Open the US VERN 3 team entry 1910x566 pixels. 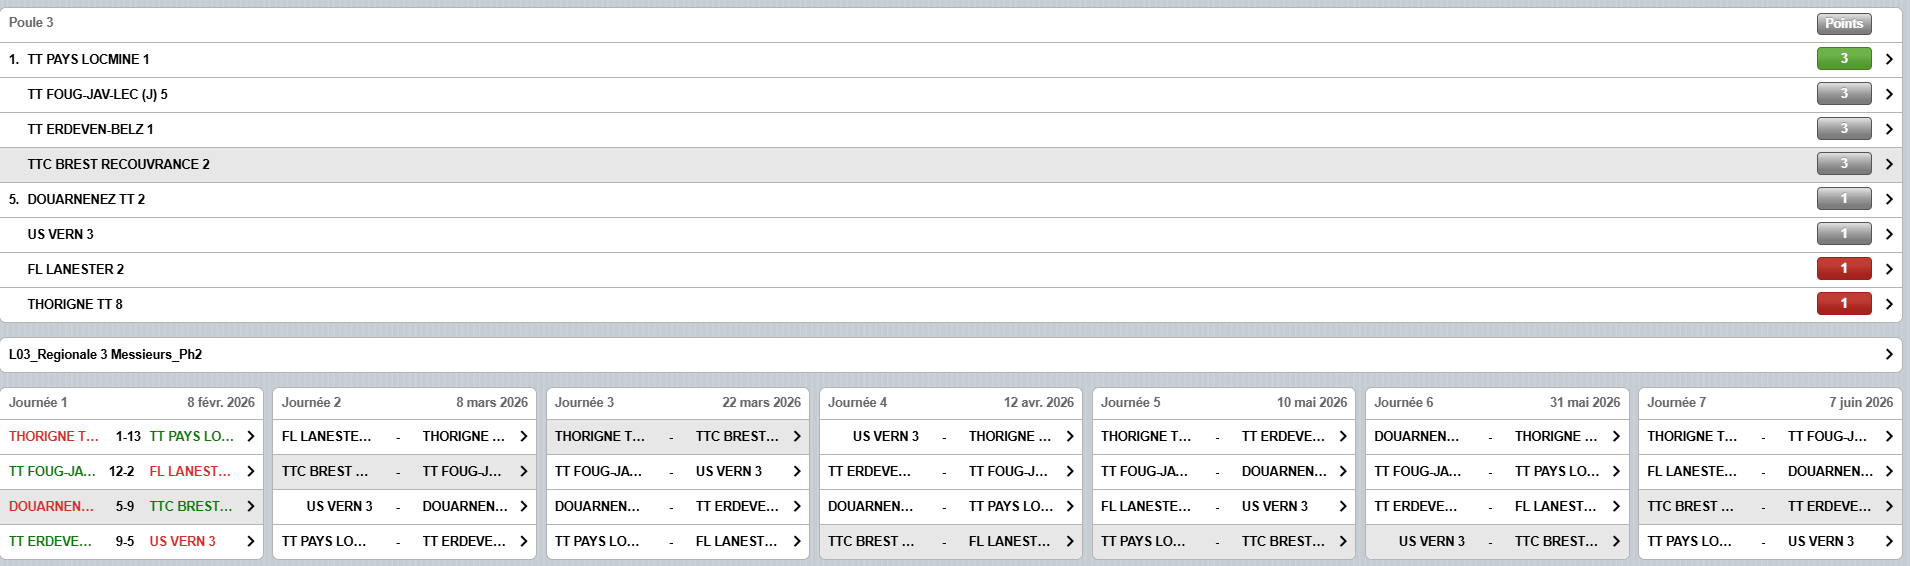coord(60,234)
